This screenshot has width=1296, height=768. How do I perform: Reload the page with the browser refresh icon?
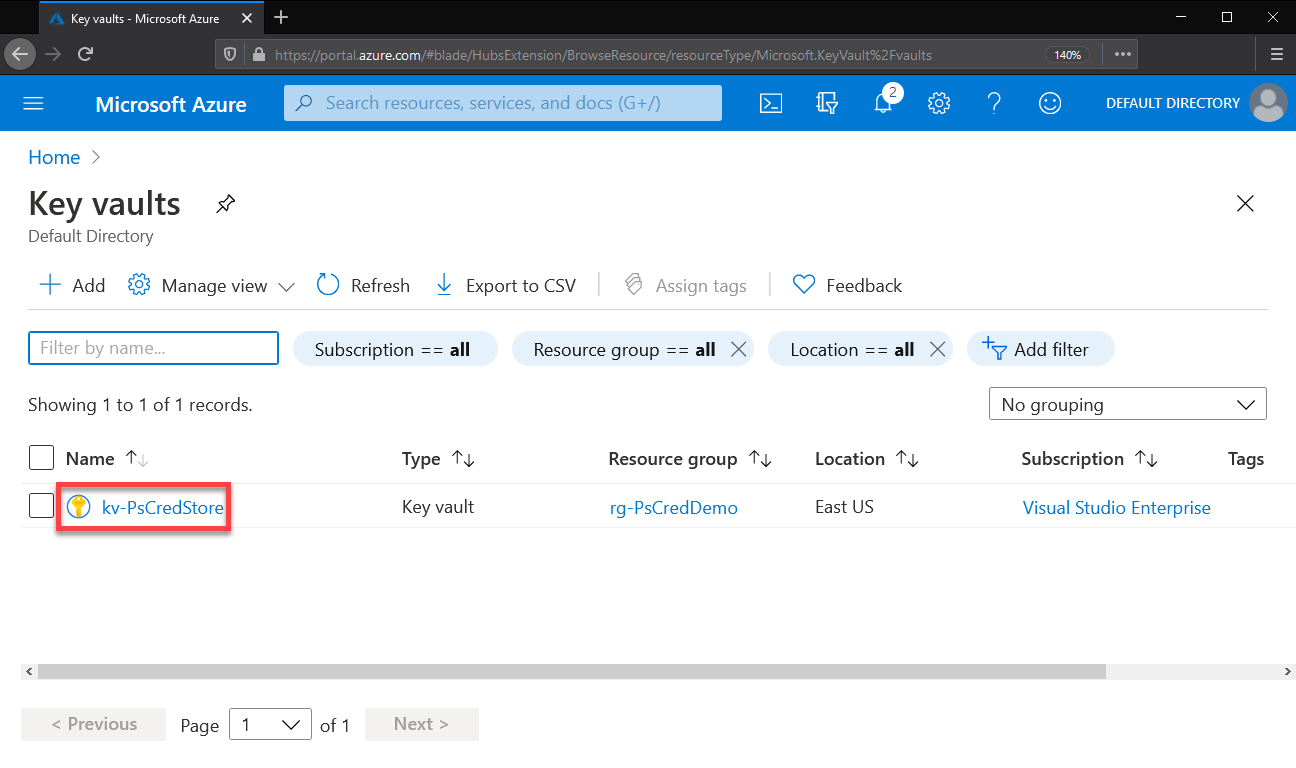click(86, 54)
